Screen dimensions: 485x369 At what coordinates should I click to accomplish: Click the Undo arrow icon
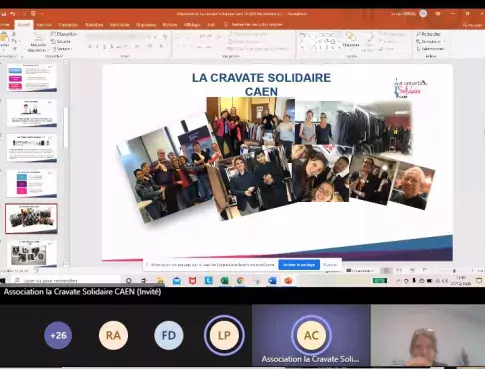[x=13, y=14]
